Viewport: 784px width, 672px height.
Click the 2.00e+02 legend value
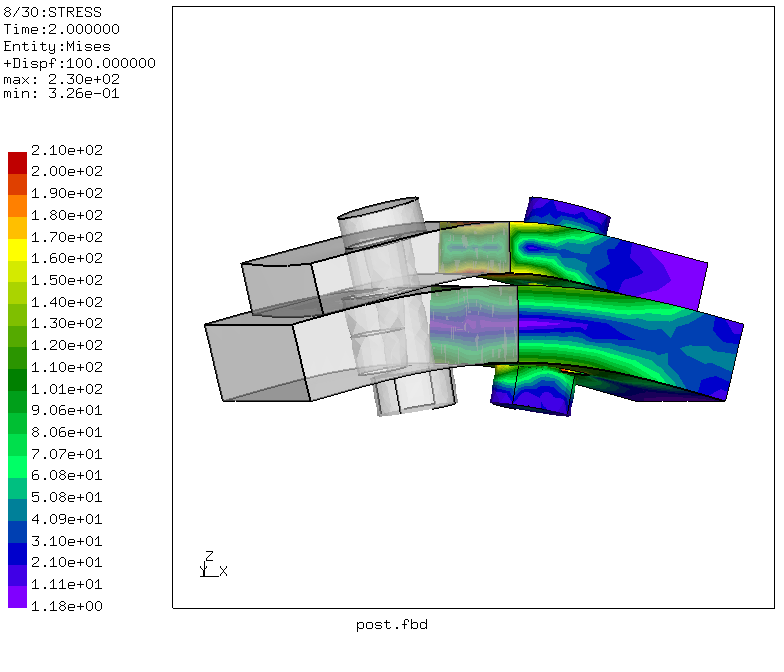(x=66, y=171)
